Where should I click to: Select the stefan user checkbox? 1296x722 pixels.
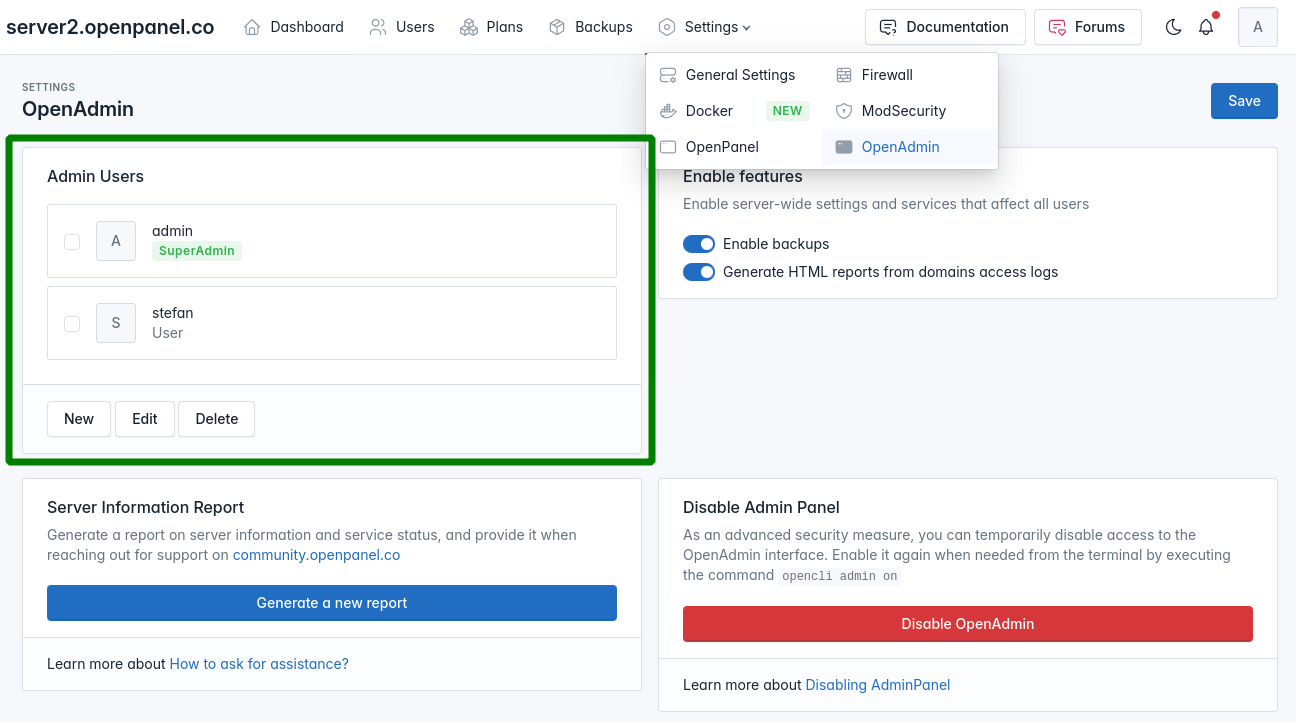(72, 323)
